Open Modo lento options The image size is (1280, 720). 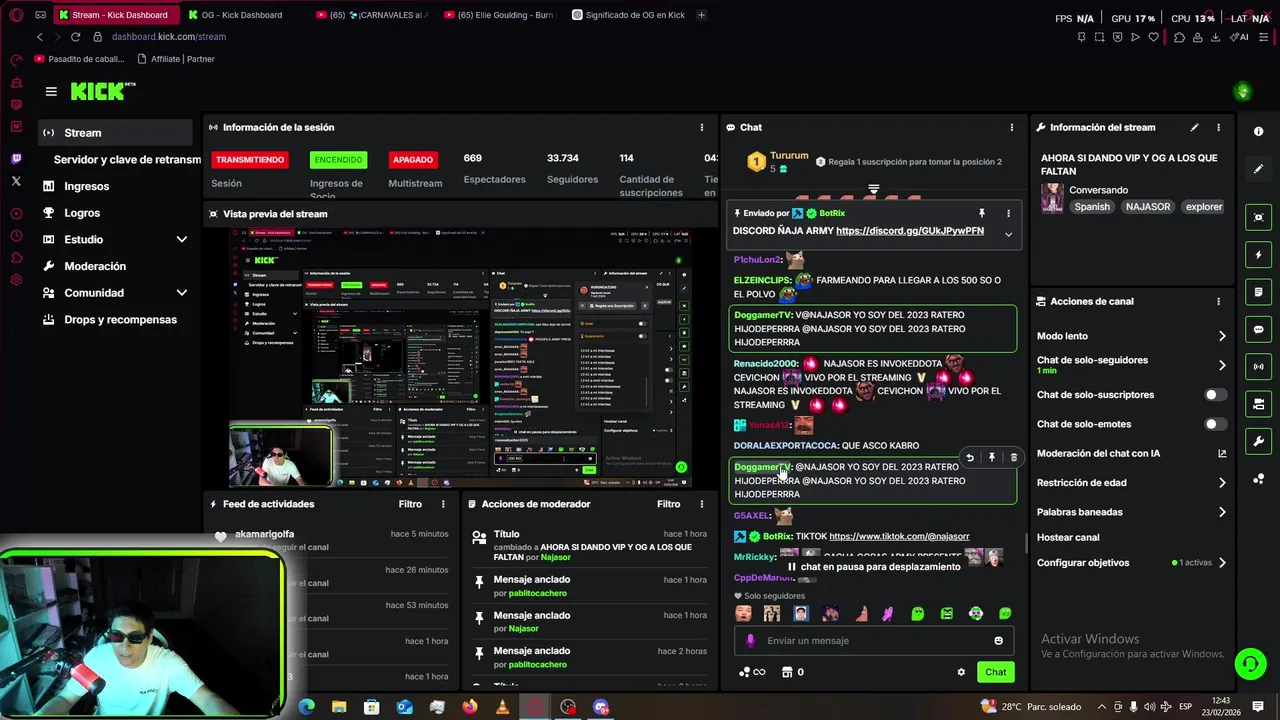(1222, 336)
